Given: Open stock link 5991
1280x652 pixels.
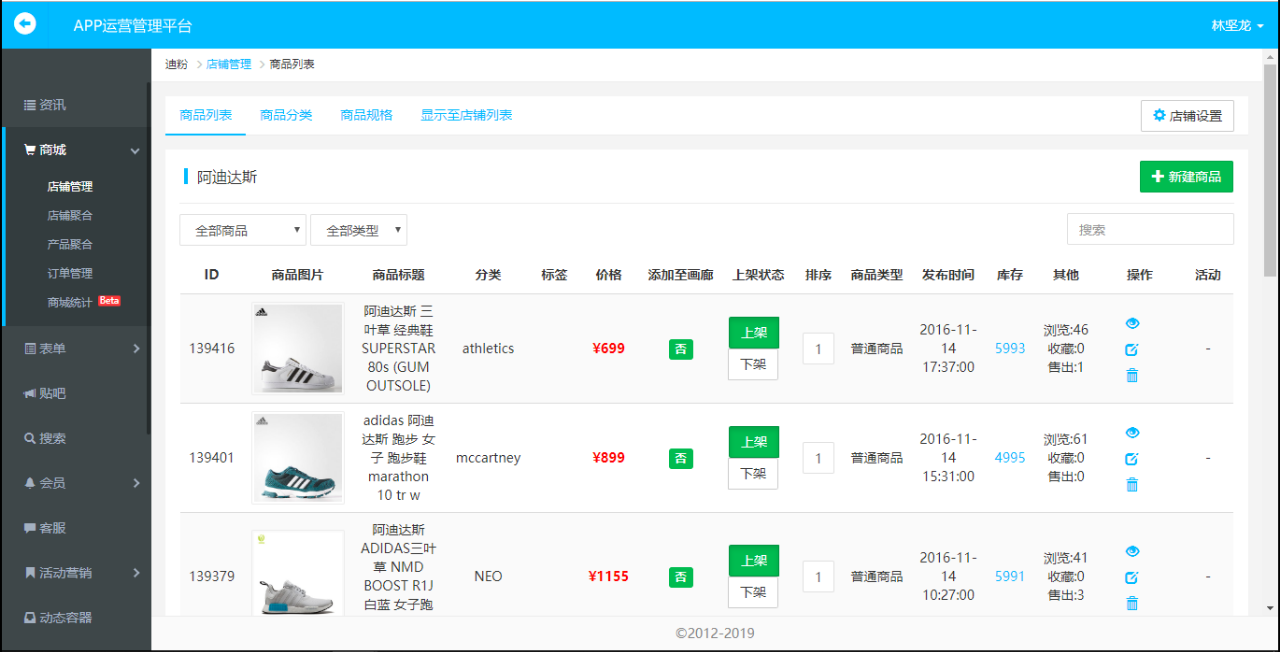Looking at the screenshot, I should (1010, 576).
